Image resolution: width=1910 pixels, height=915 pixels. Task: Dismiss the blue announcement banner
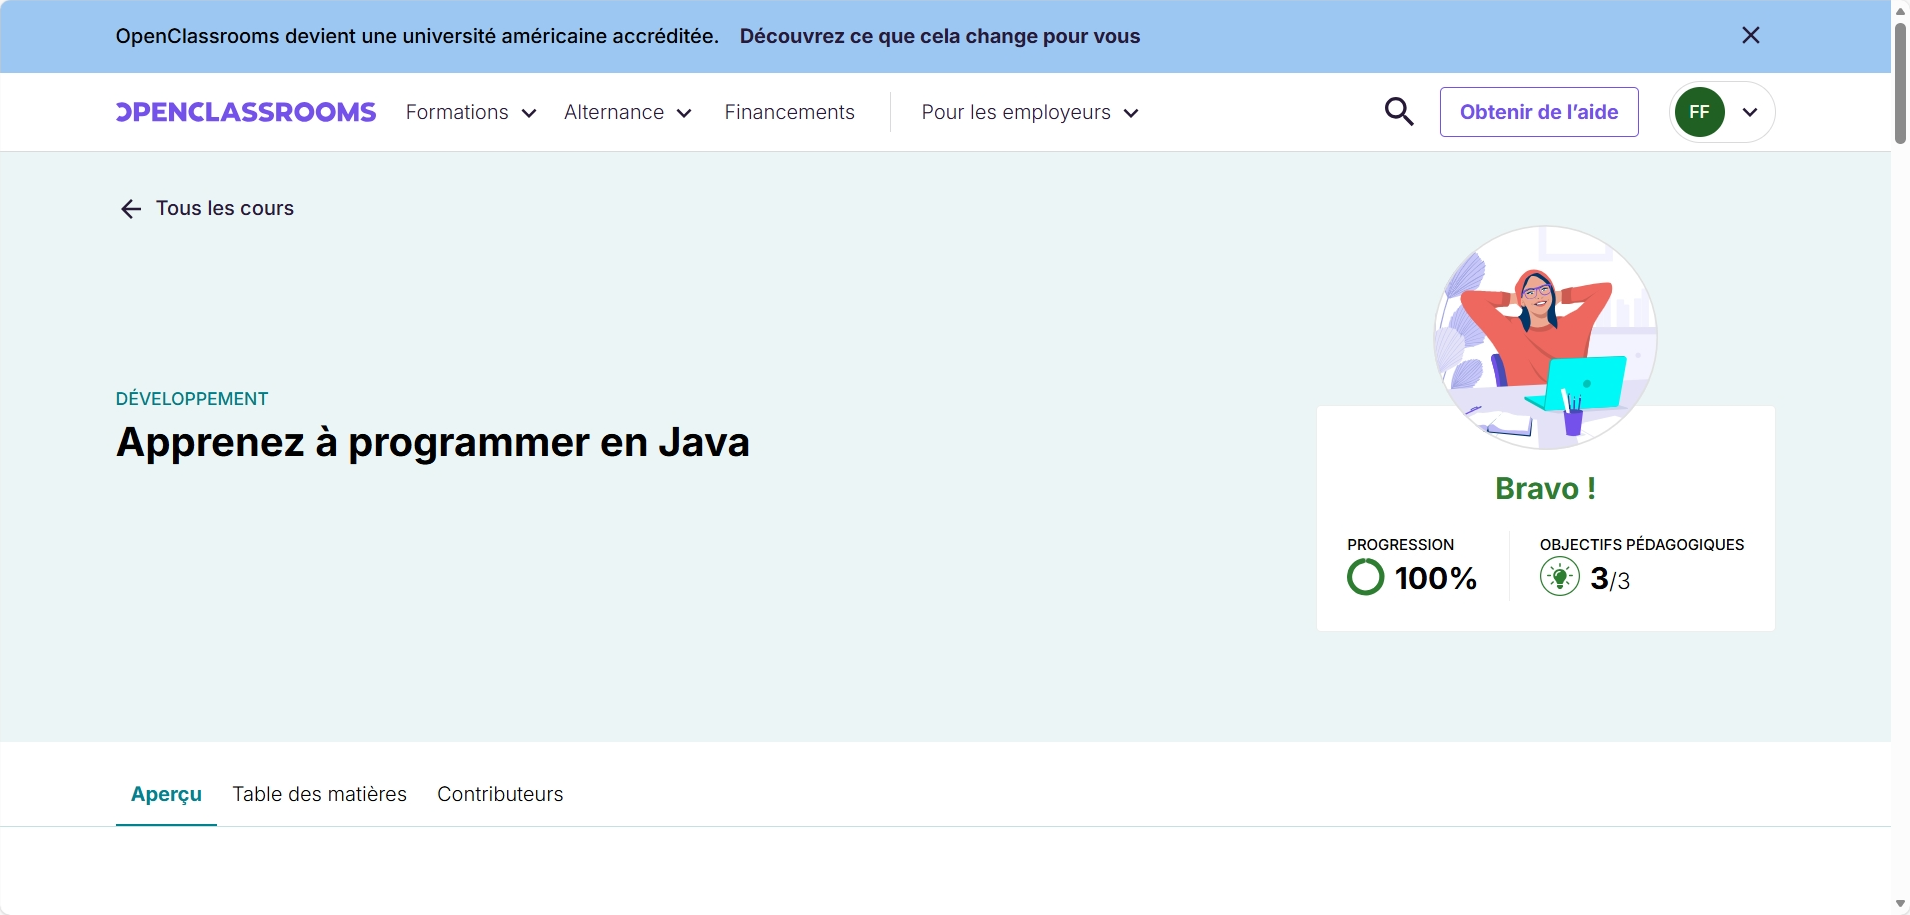tap(1750, 36)
